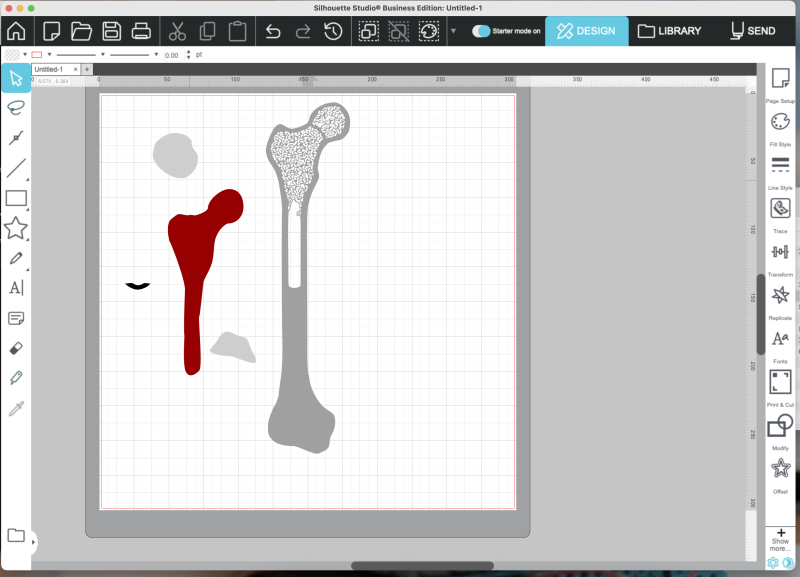Open the Trace panel
800x577 pixels.
point(780,210)
